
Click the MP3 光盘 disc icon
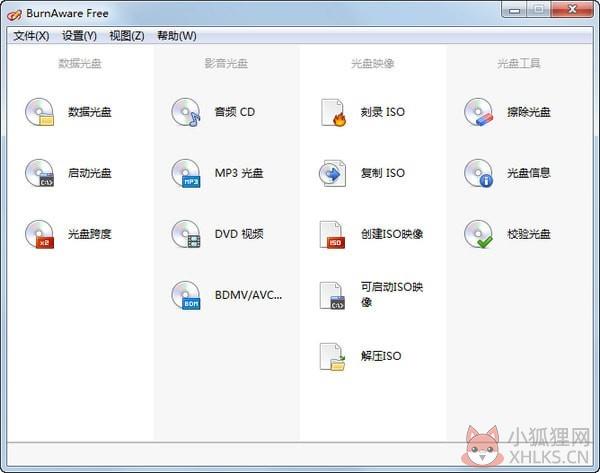(186, 173)
